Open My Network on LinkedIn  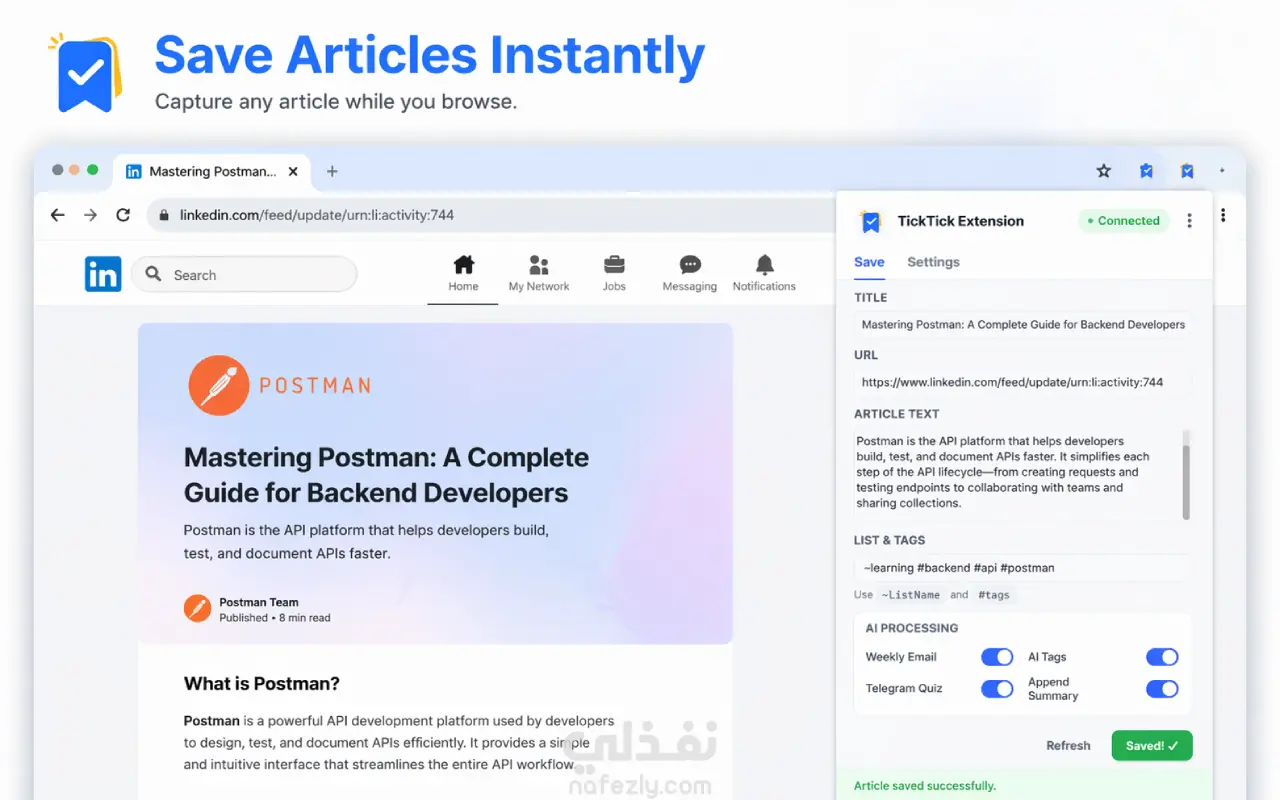click(539, 273)
